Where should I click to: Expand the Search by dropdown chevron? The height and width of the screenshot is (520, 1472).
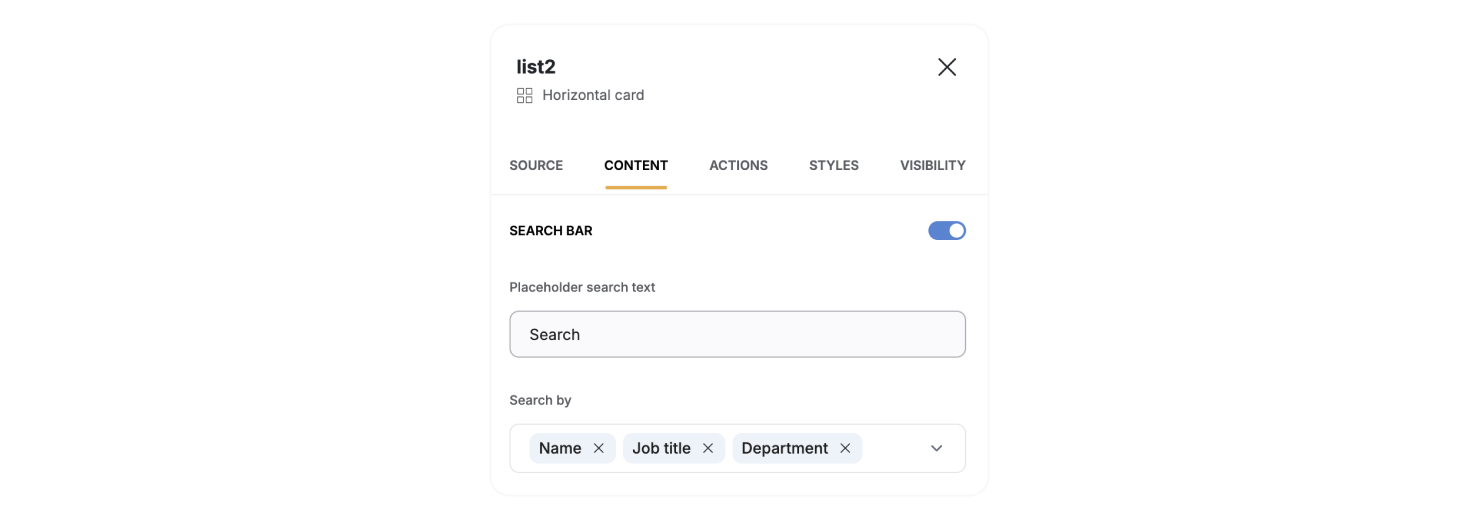[x=936, y=448]
